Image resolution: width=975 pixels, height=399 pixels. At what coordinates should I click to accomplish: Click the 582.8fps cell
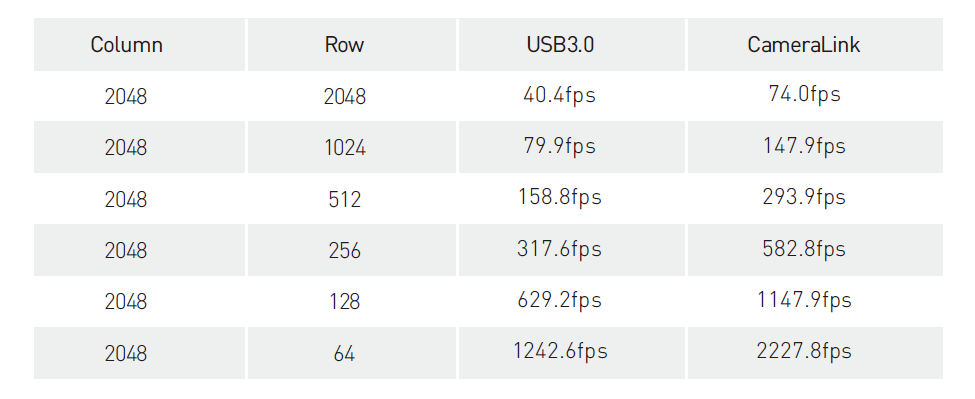click(815, 250)
